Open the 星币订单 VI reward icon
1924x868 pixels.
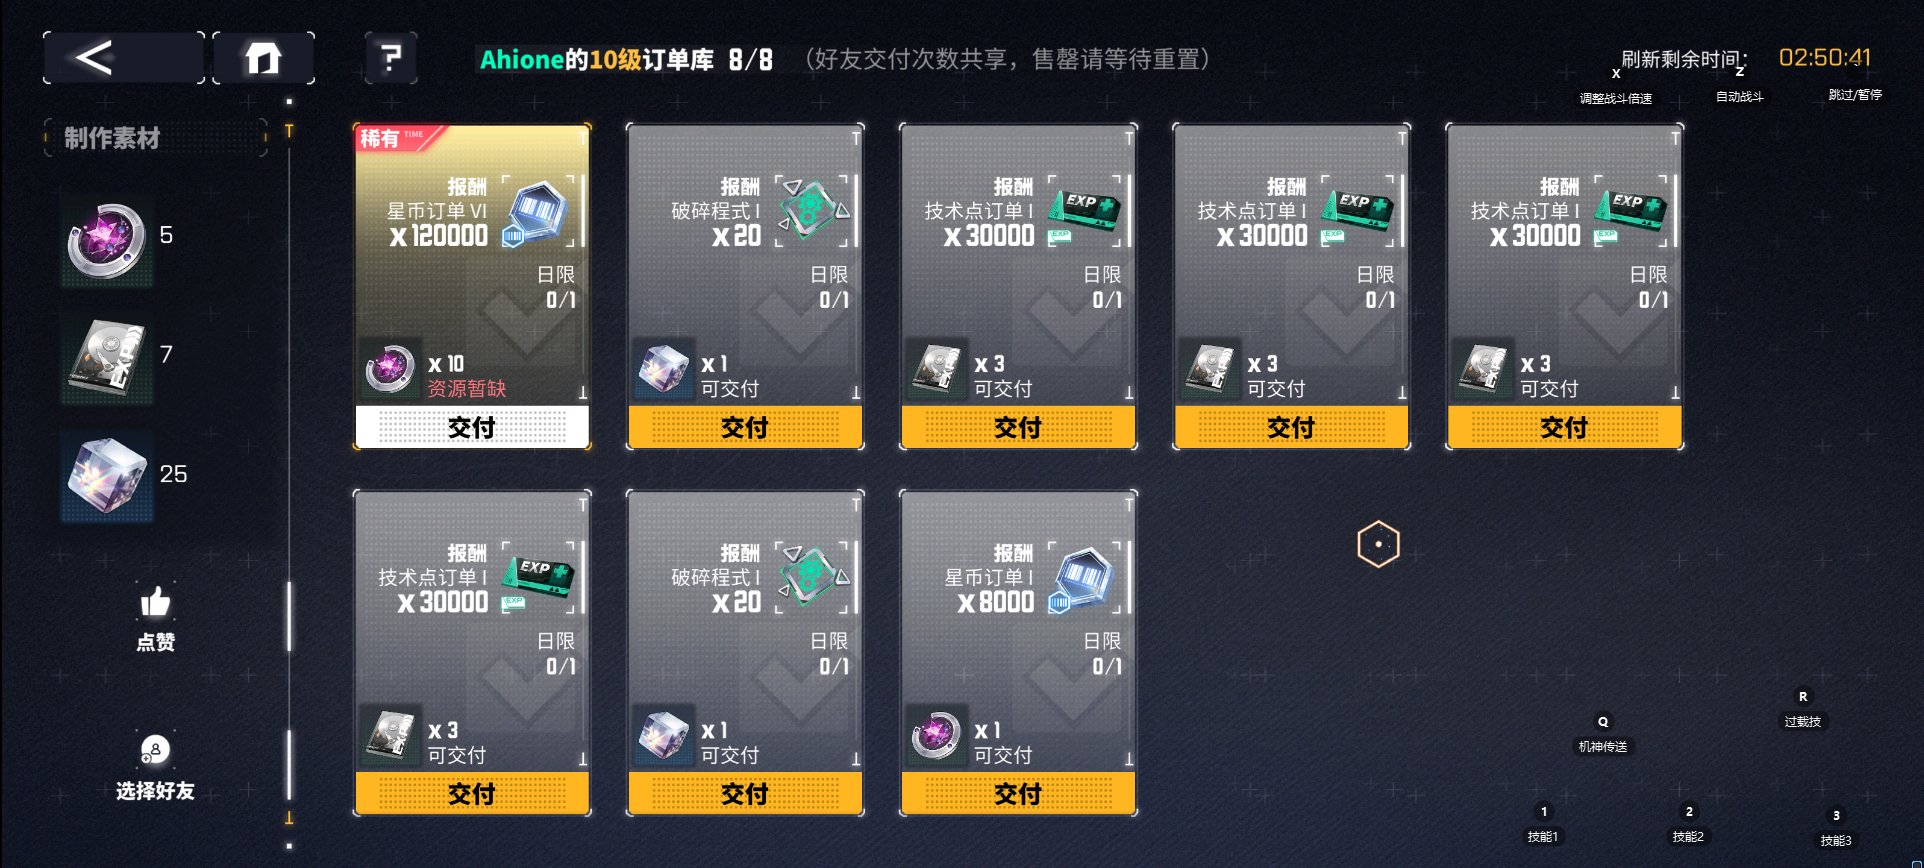(538, 212)
